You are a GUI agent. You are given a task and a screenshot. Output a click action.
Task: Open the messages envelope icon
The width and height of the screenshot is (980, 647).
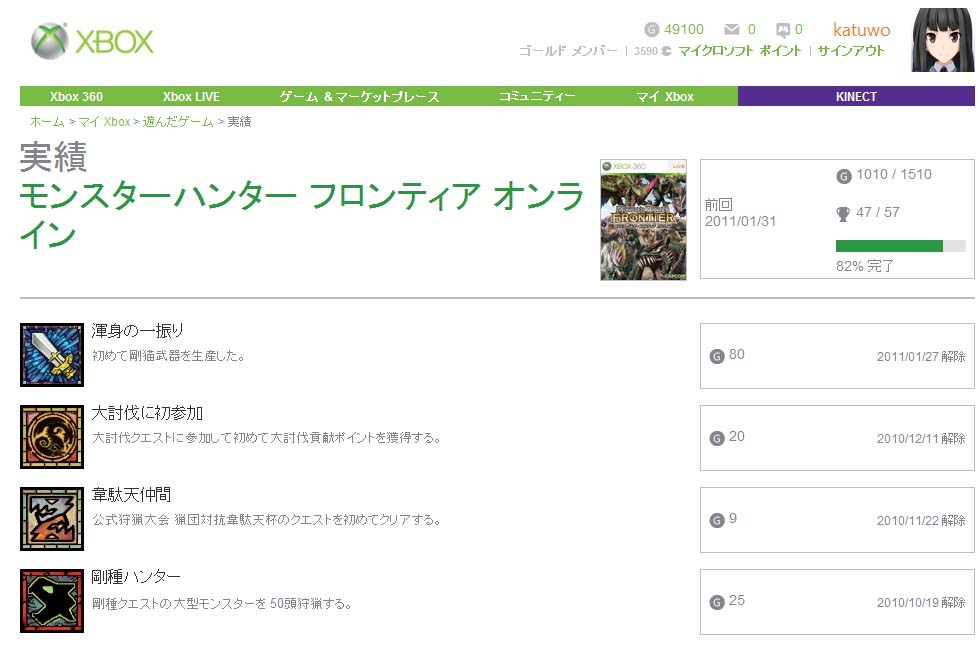(731, 29)
